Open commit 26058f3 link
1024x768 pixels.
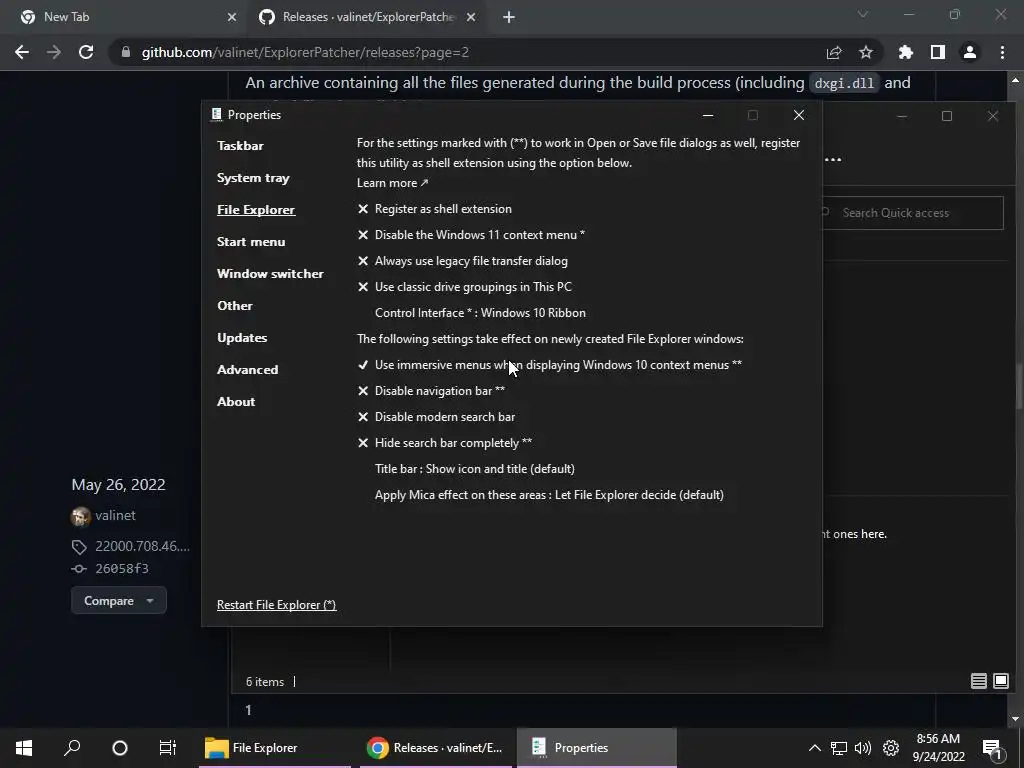(x=122, y=568)
